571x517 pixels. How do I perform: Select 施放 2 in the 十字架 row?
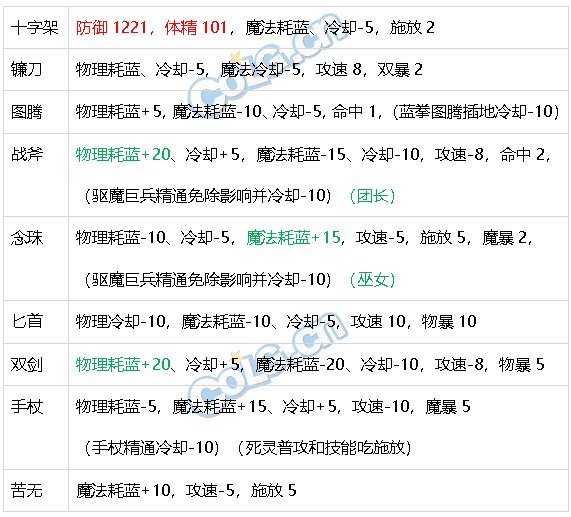(x=412, y=28)
